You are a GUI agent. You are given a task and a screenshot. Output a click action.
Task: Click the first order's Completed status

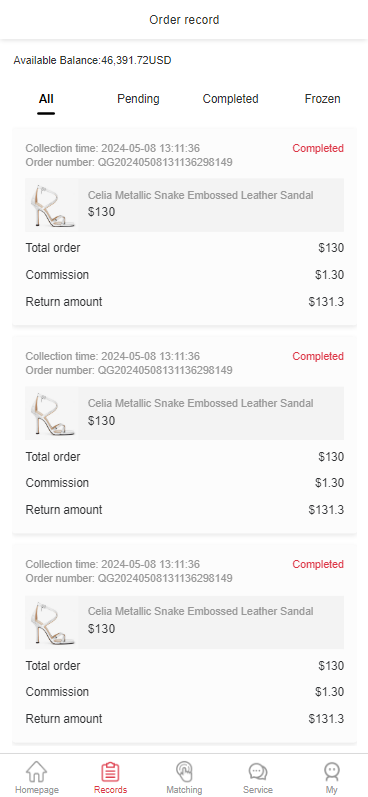coord(318,148)
